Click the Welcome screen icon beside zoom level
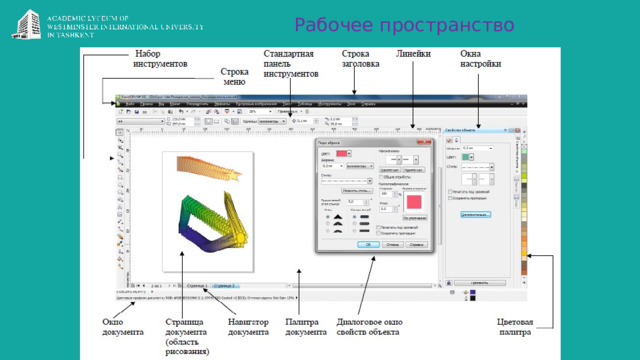The width and height of the screenshot is (640, 360). coord(240,111)
